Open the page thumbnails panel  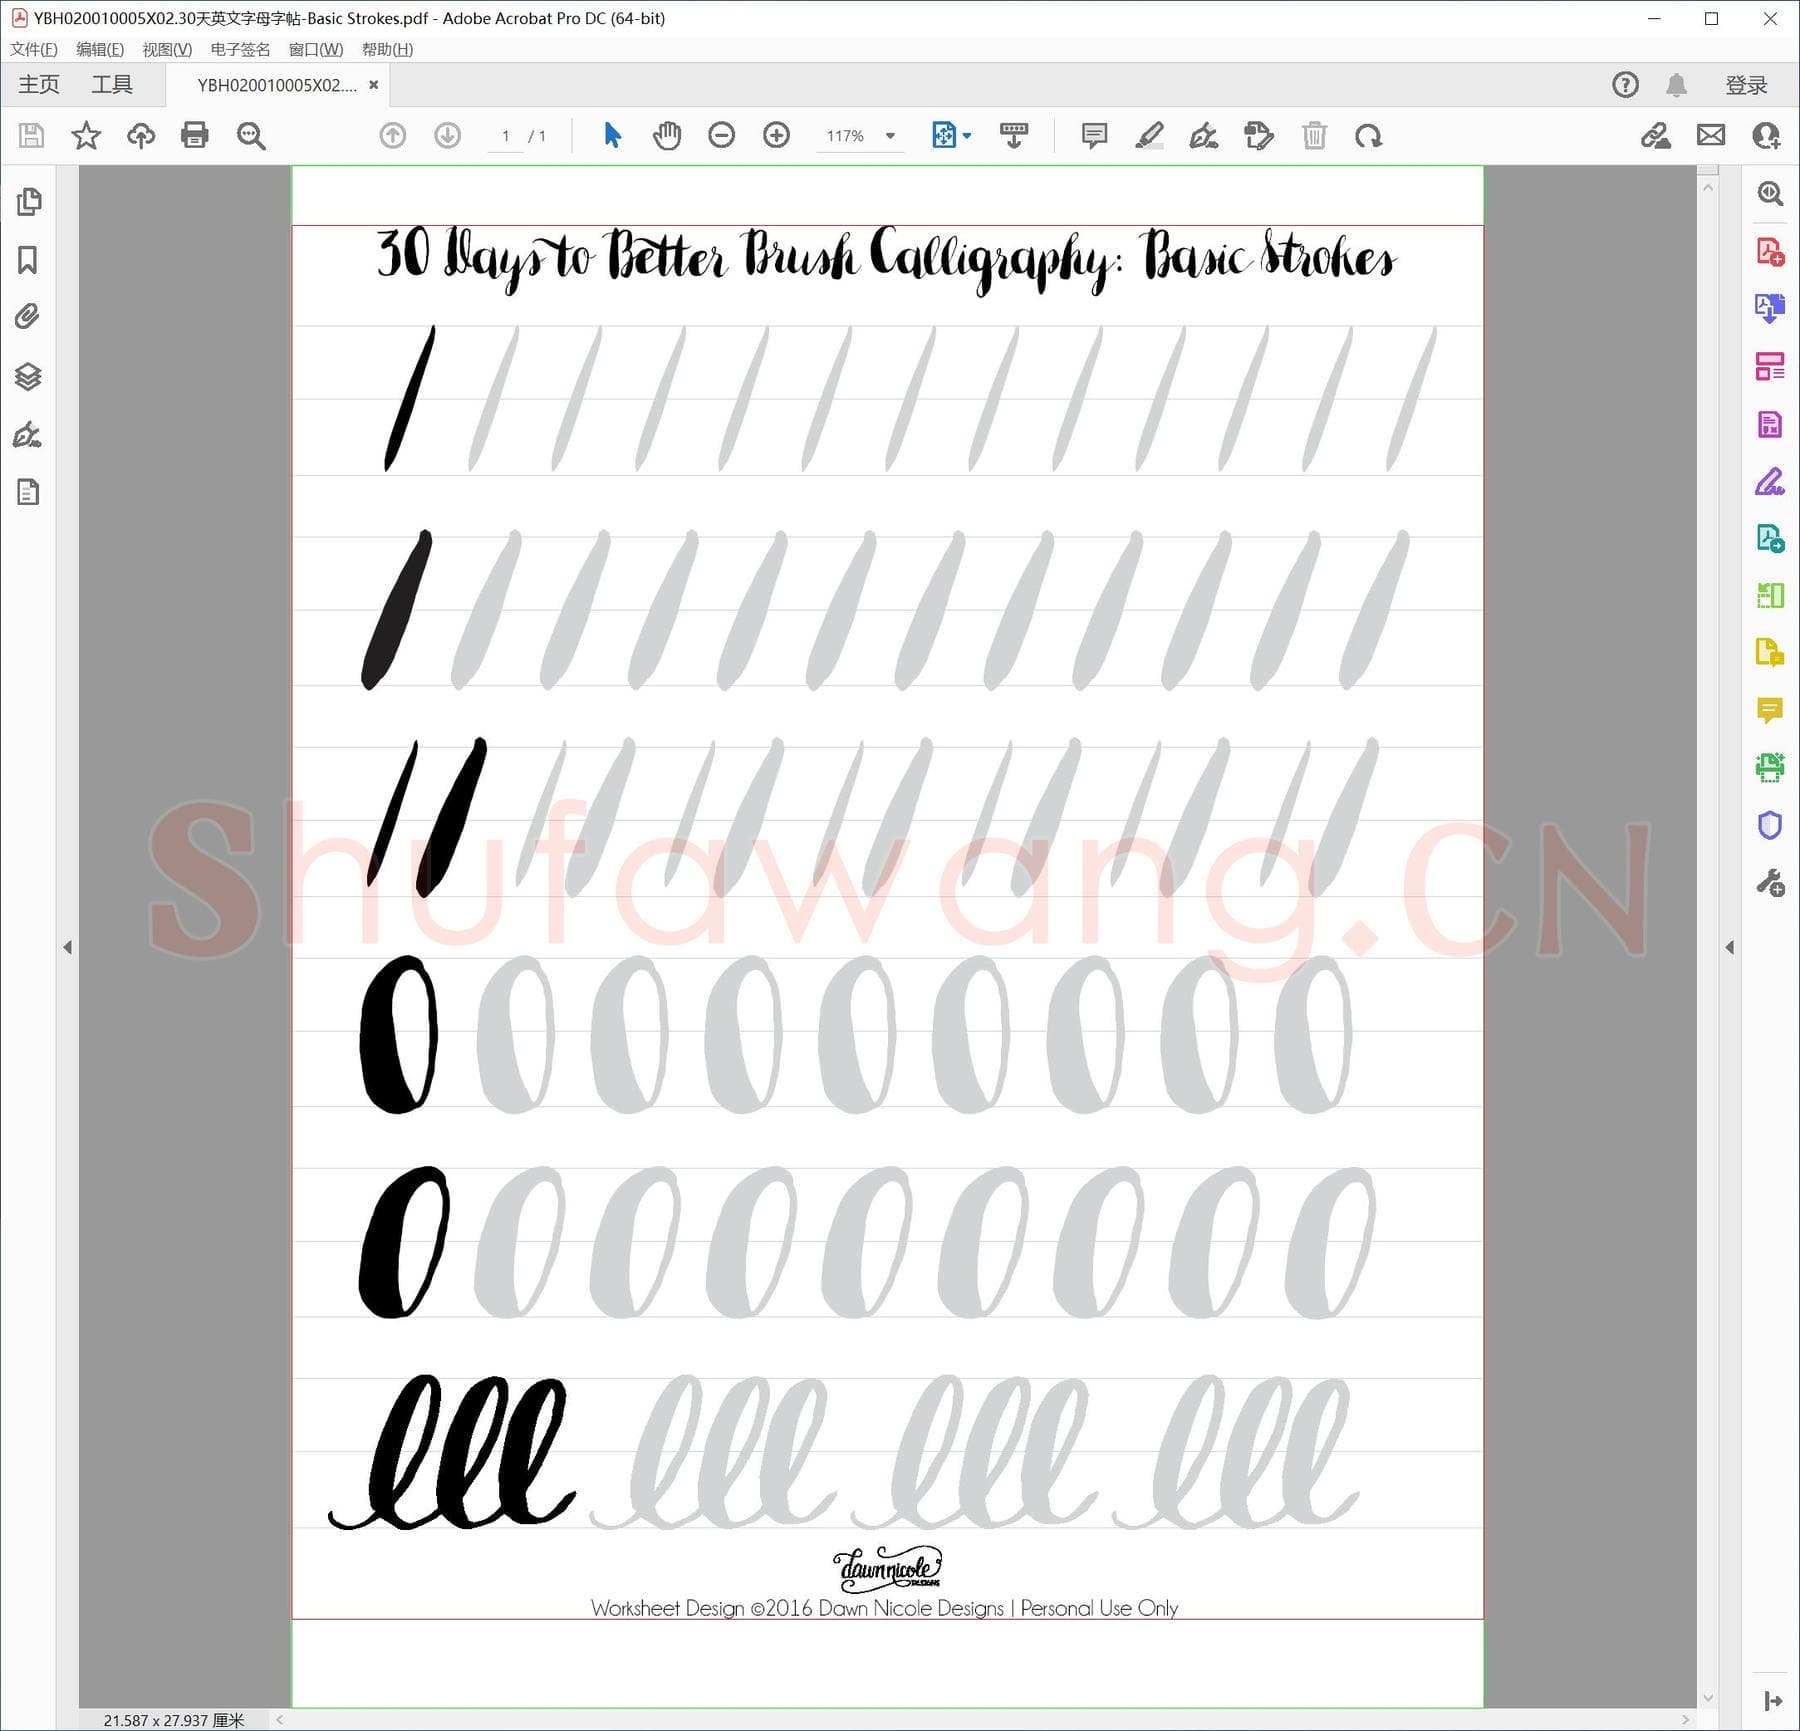coord(29,202)
